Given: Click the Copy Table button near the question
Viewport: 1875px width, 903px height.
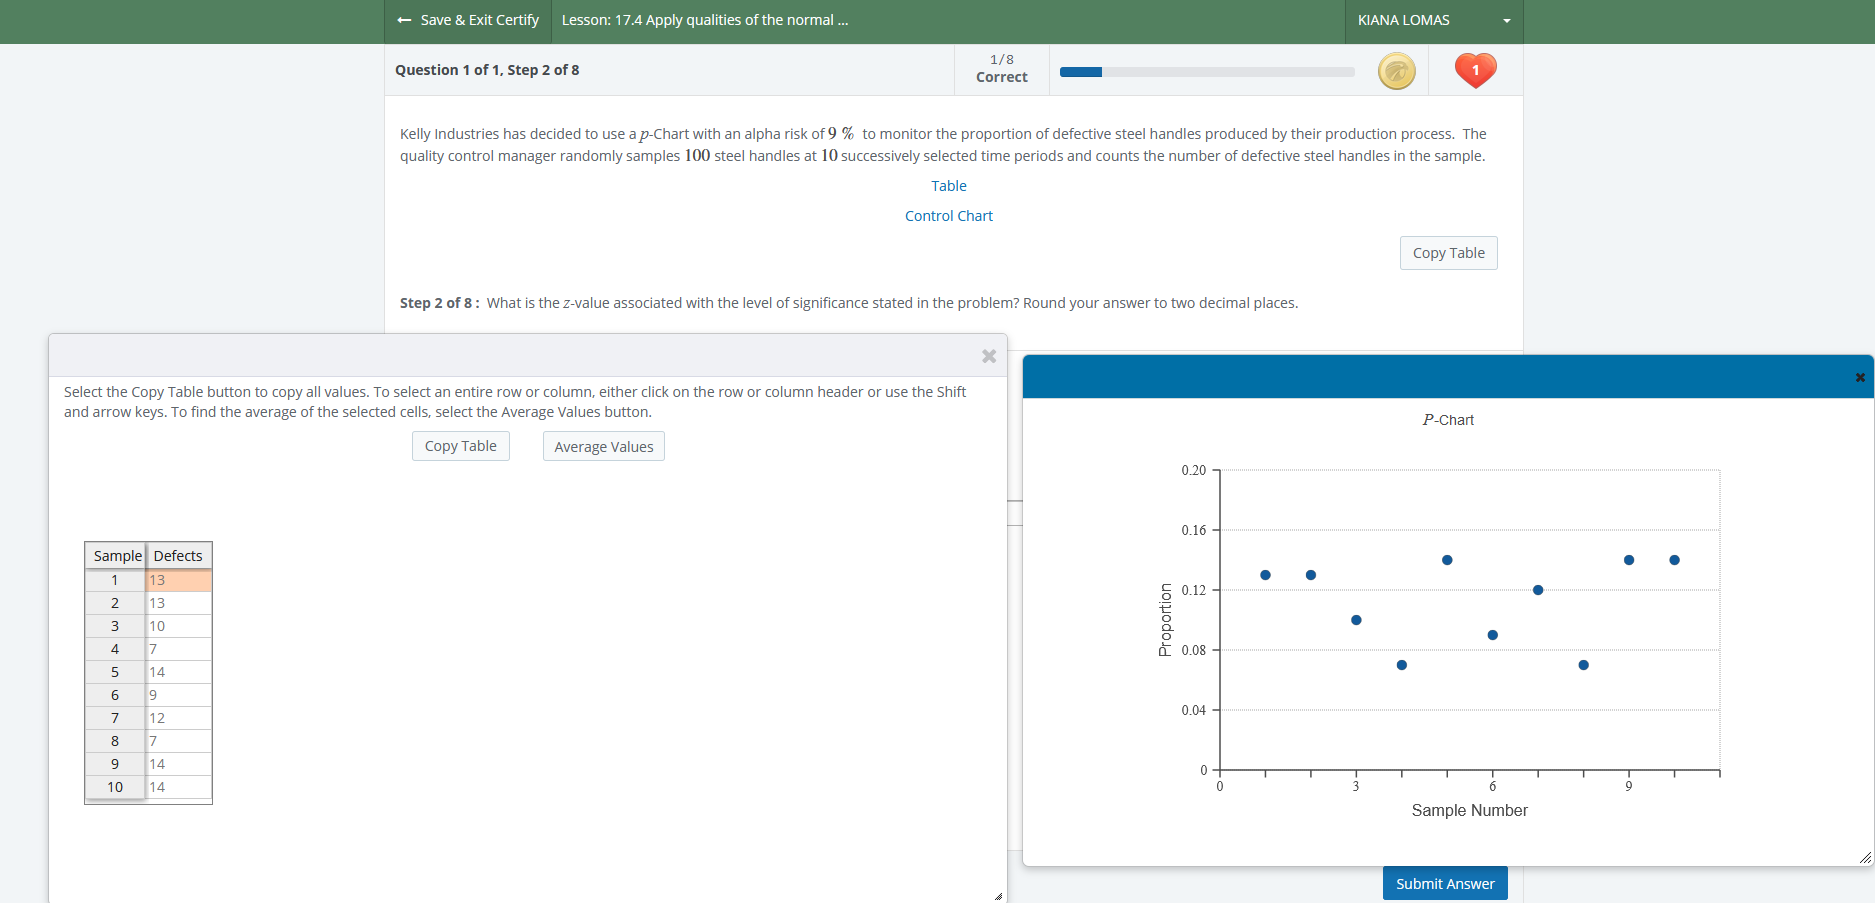Looking at the screenshot, I should click(x=1448, y=252).
